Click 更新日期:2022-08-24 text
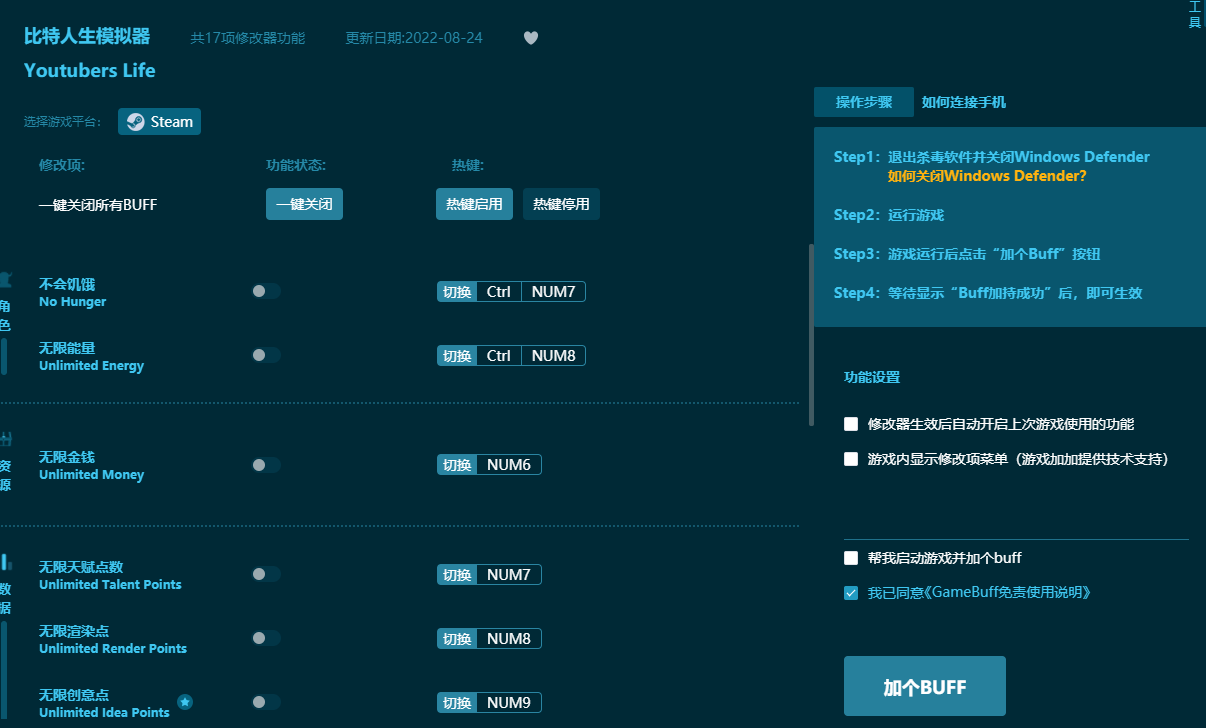The height and width of the screenshot is (728, 1206). [x=414, y=38]
